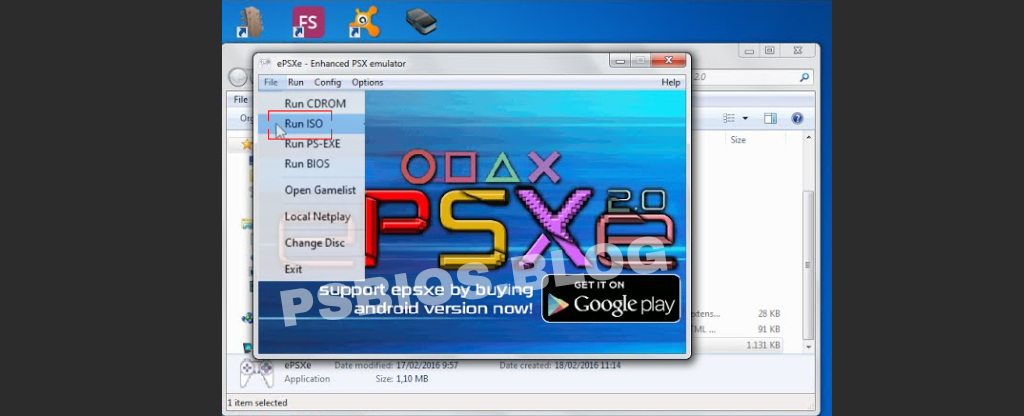The height and width of the screenshot is (416, 1024).
Task: Click the Size column header
Action: [x=738, y=140]
